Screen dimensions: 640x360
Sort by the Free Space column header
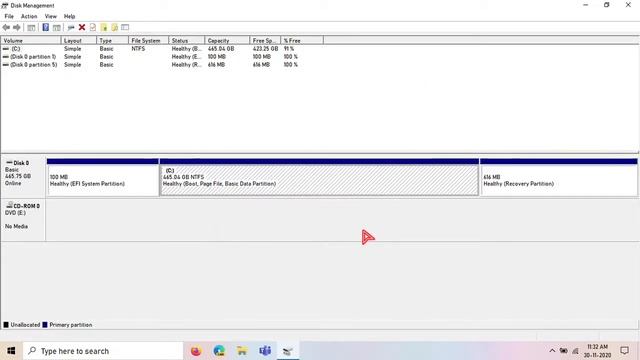(265, 40)
